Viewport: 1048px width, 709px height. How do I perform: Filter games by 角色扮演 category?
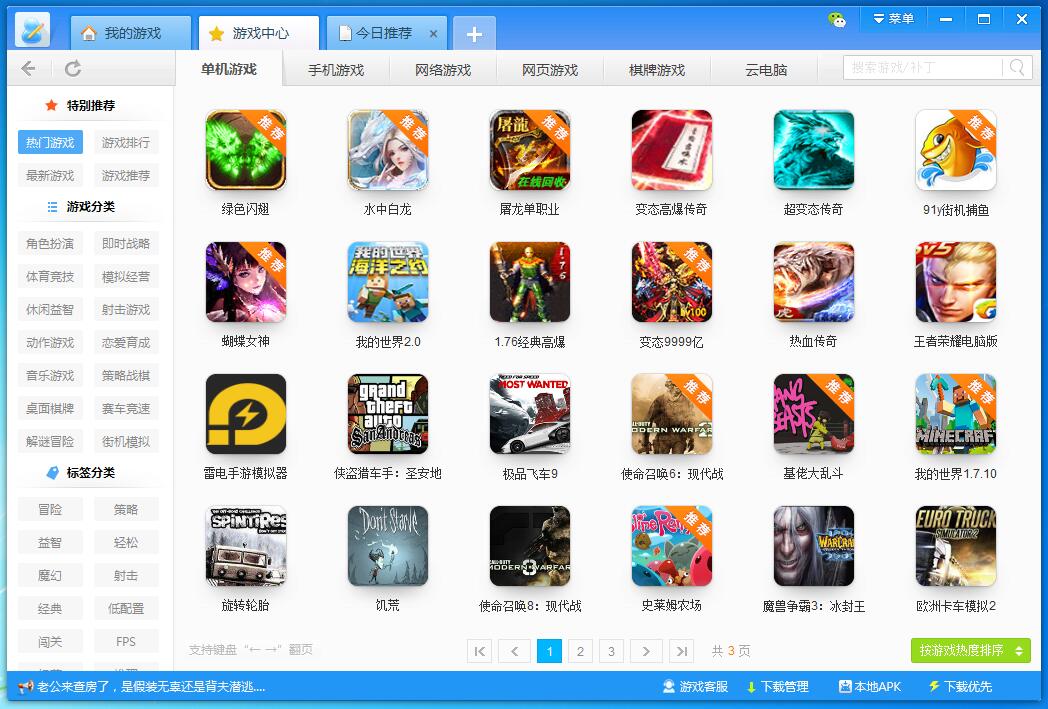50,242
